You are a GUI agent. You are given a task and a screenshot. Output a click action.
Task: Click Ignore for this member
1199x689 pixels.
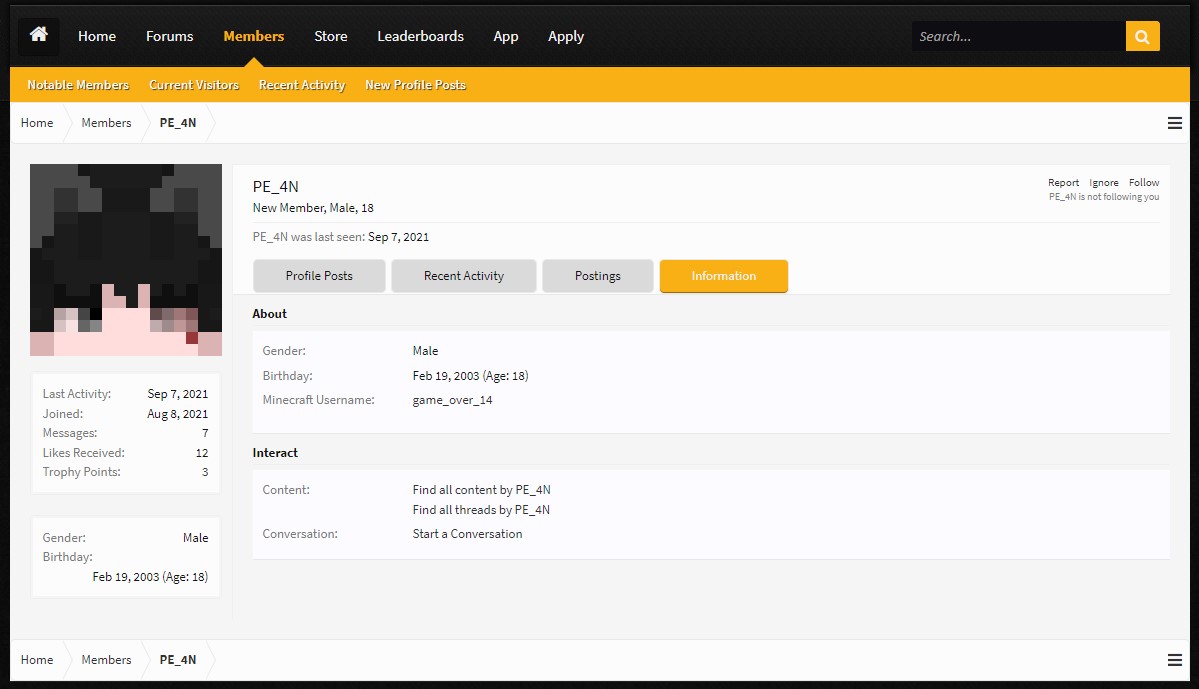1103,183
